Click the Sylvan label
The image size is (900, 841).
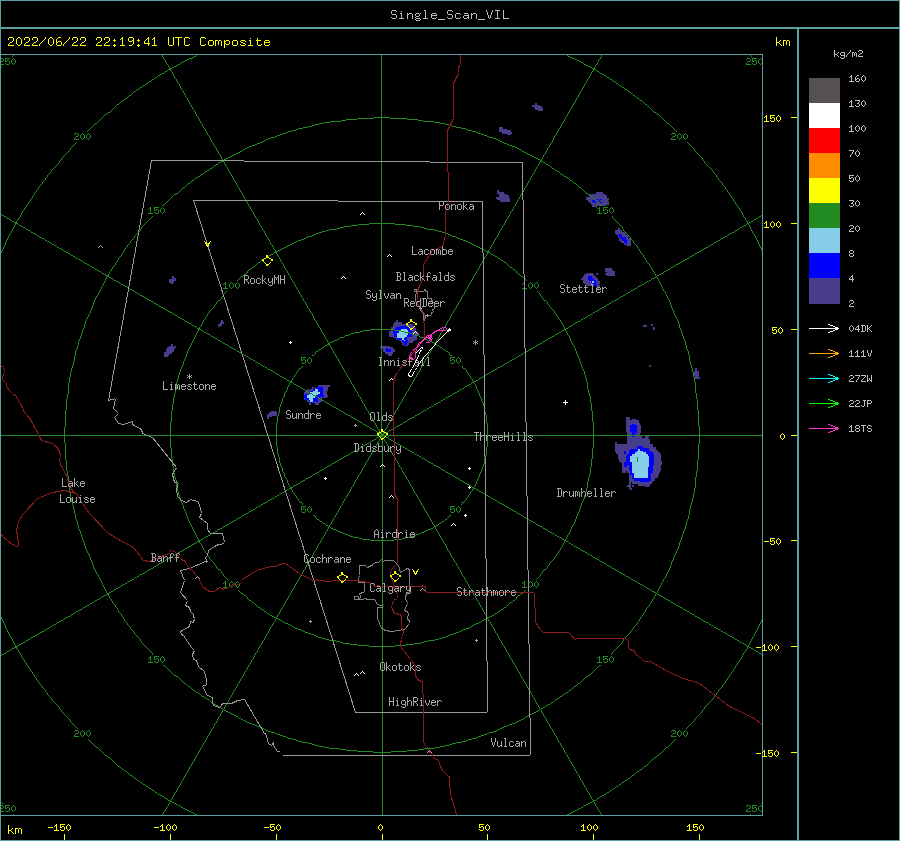383,295
